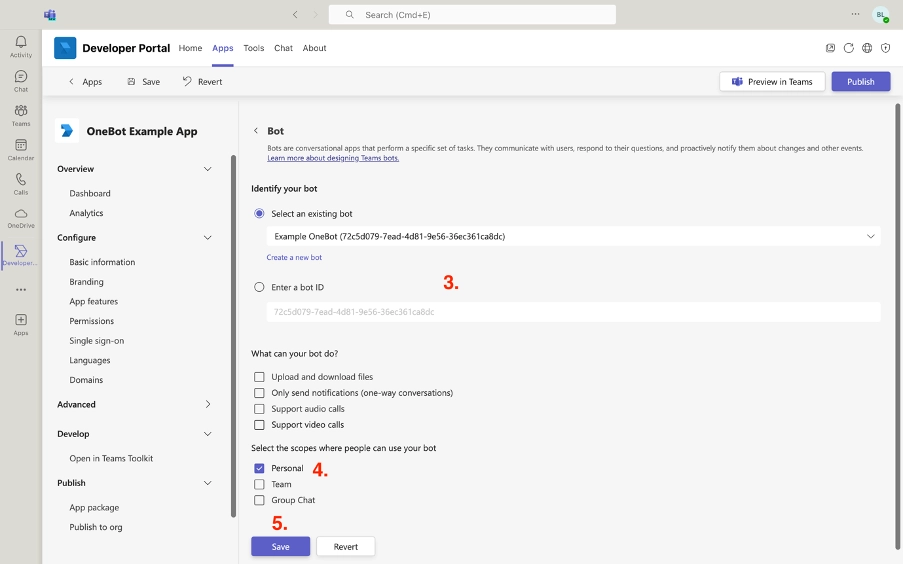Image resolution: width=904 pixels, height=564 pixels.
Task: Click the back arrow beside Bot heading
Action: coord(256,131)
